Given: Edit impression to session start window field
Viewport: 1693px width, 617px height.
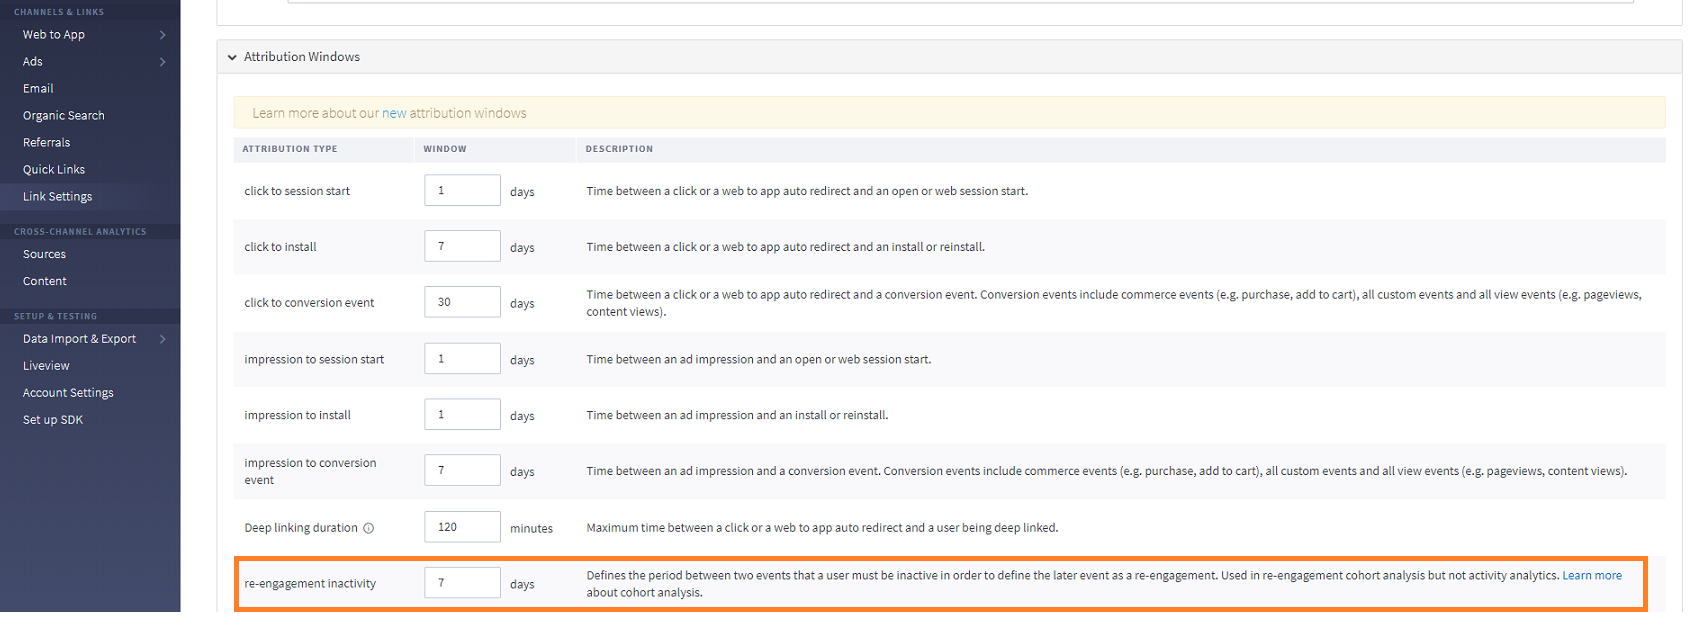Looking at the screenshot, I should pos(462,359).
